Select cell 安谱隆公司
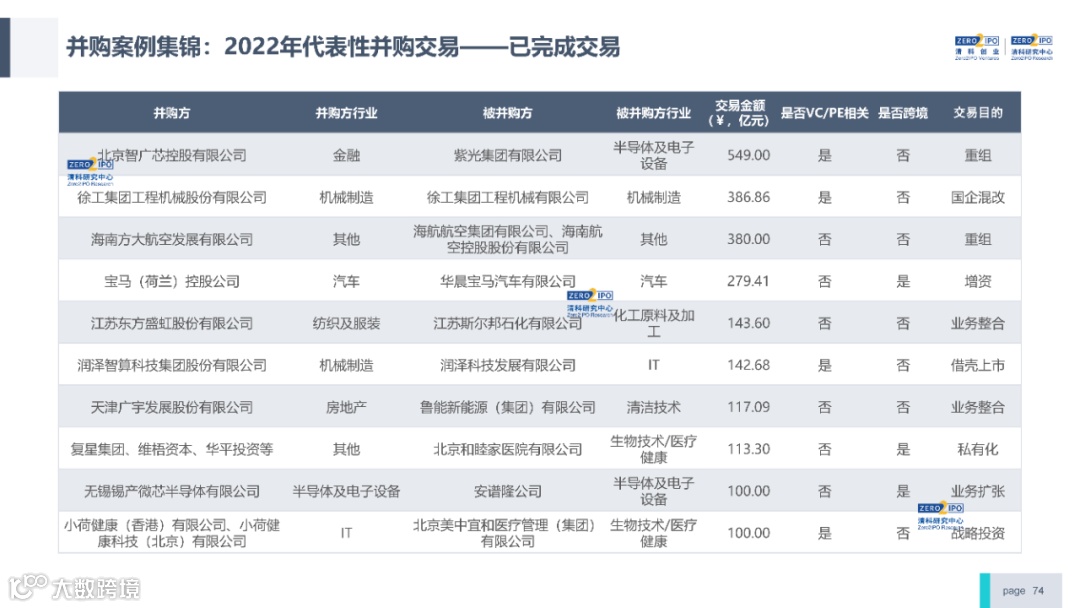This screenshot has width=1080, height=608. (x=508, y=491)
